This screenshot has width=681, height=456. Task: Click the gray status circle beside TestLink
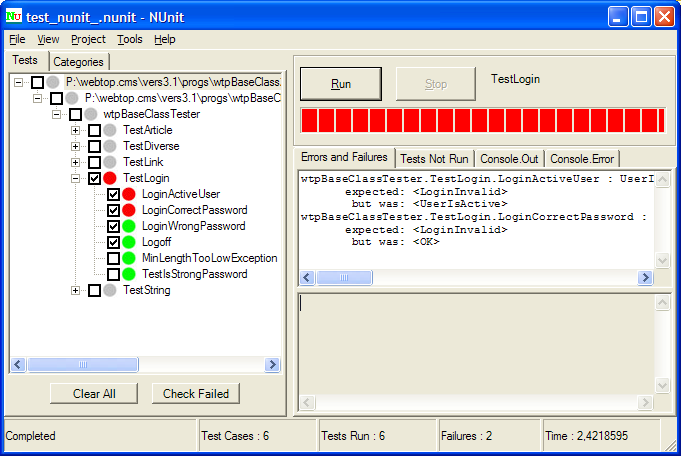110,162
